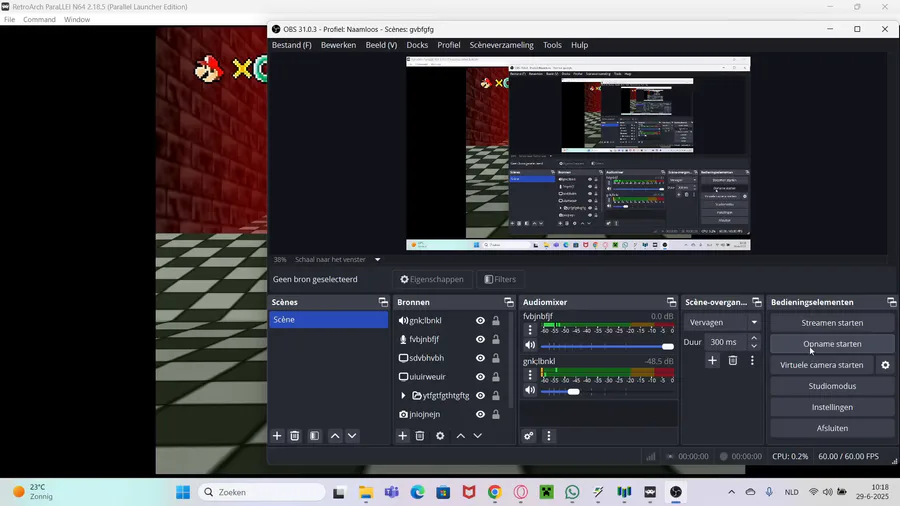
Task: Delete scene transition with trash icon
Action: pyautogui.click(x=733, y=360)
